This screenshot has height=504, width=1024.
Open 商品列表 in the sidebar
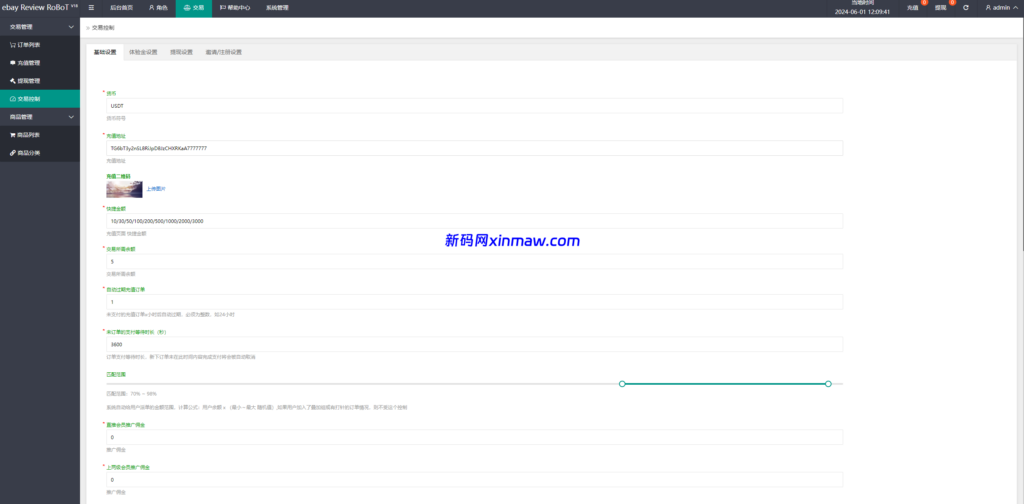click(40, 135)
